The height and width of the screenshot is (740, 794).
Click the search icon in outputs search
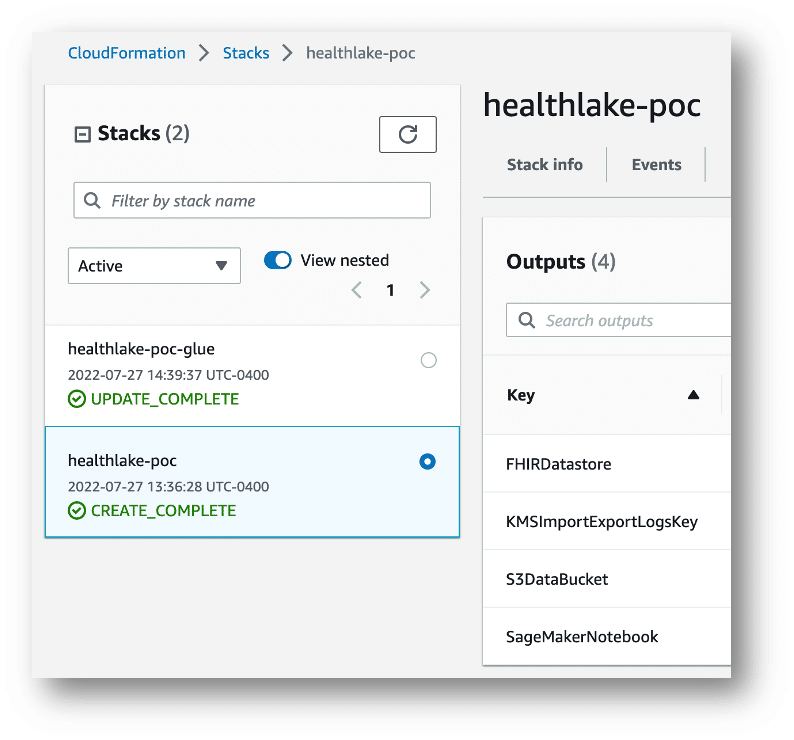pyautogui.click(x=526, y=321)
